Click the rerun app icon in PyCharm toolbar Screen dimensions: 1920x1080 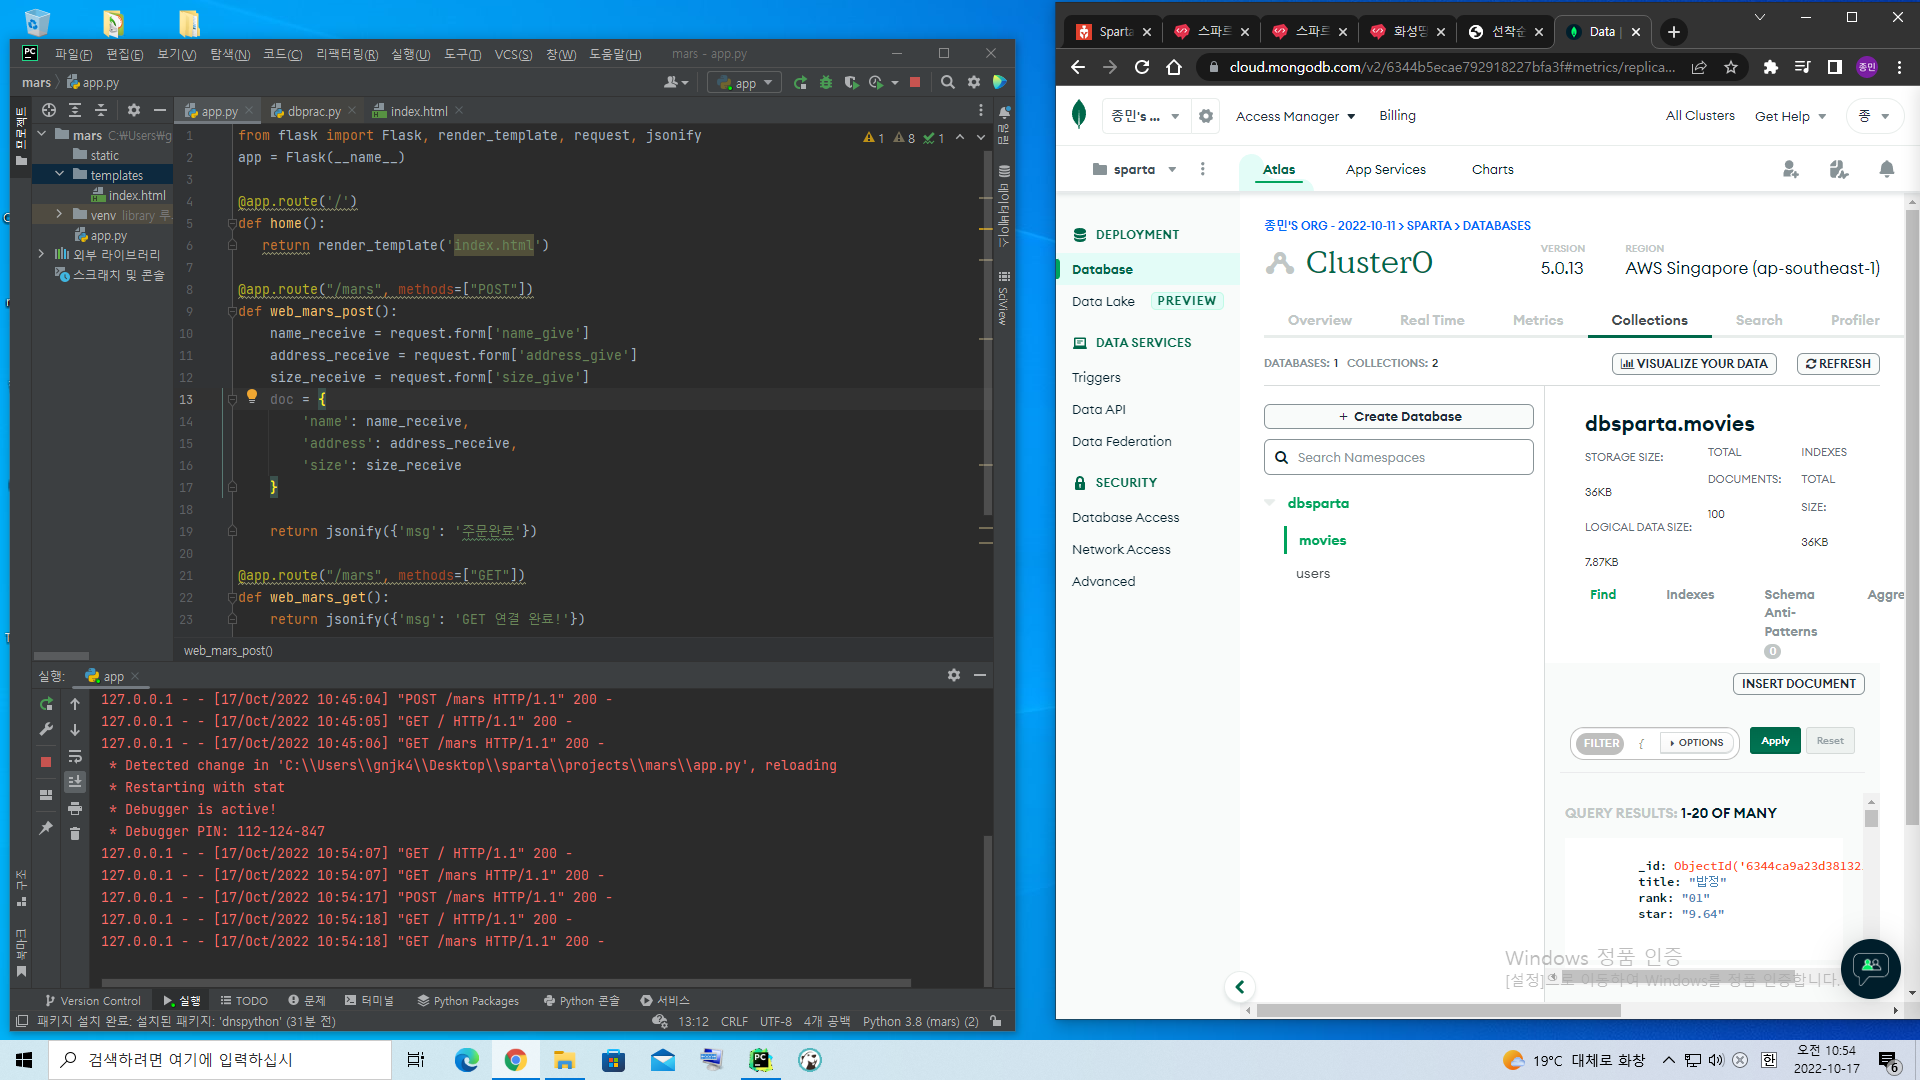(800, 83)
